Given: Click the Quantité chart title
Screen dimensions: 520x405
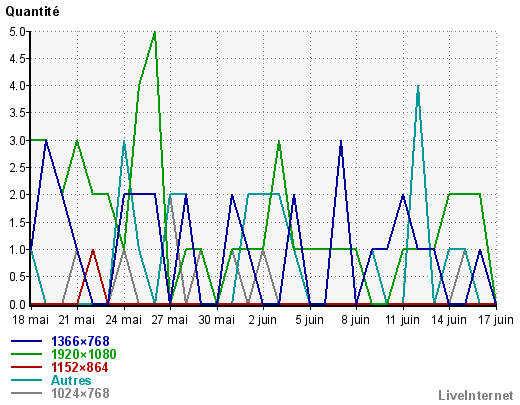Looking at the screenshot, I should (32, 12).
